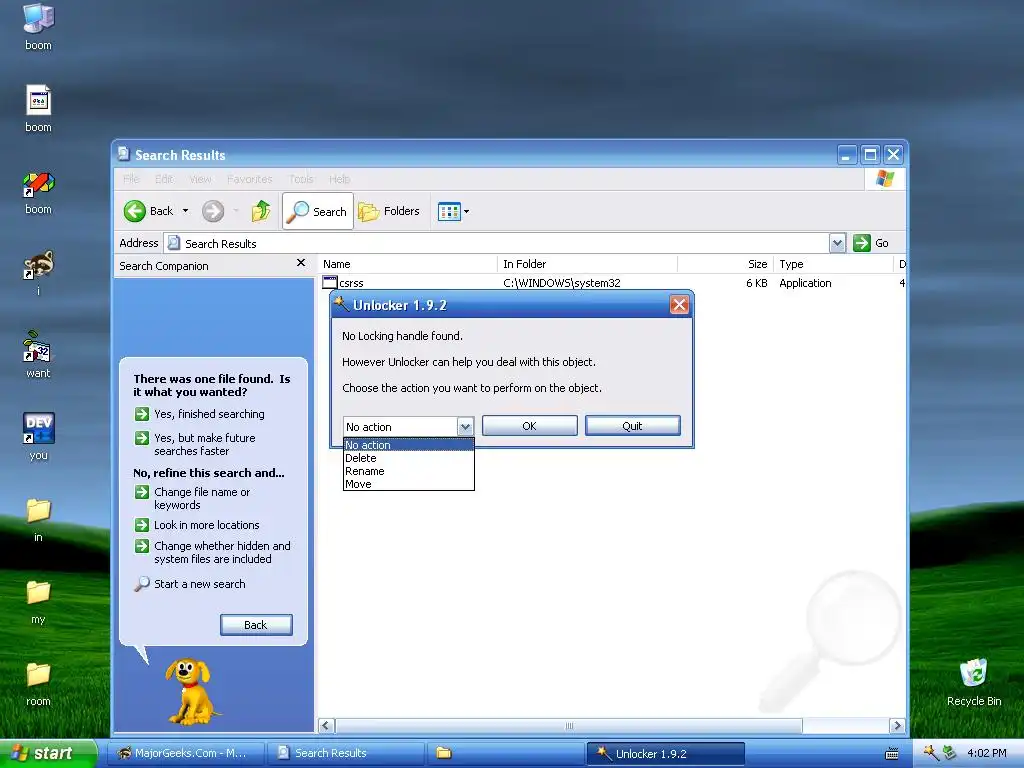Show the Folders pane

389,211
